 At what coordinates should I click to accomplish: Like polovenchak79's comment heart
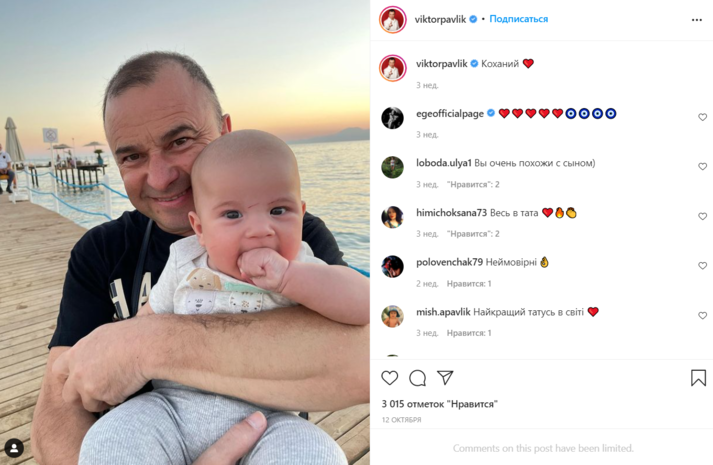pos(703,266)
